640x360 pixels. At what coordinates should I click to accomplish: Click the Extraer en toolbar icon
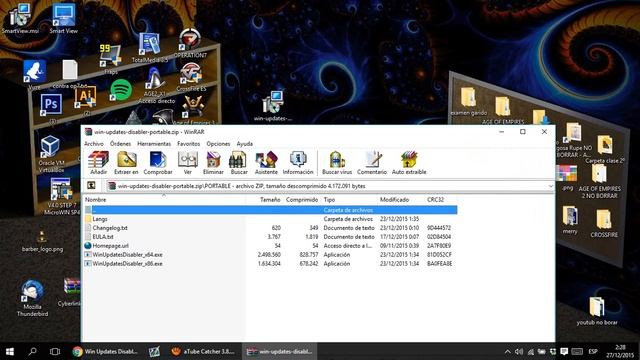(x=126, y=162)
